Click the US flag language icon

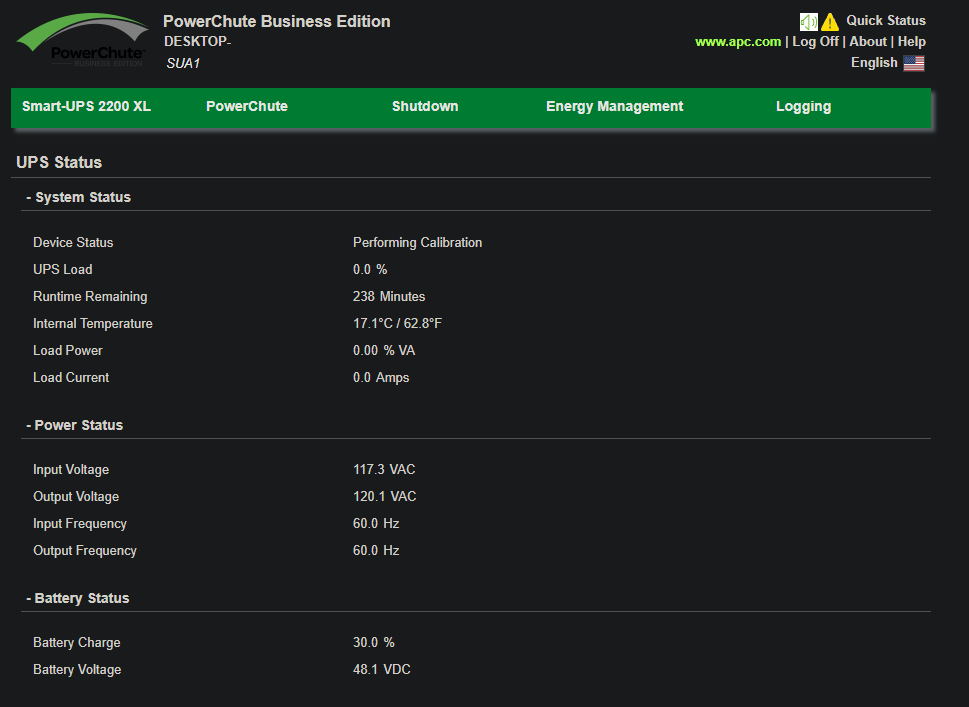point(913,63)
